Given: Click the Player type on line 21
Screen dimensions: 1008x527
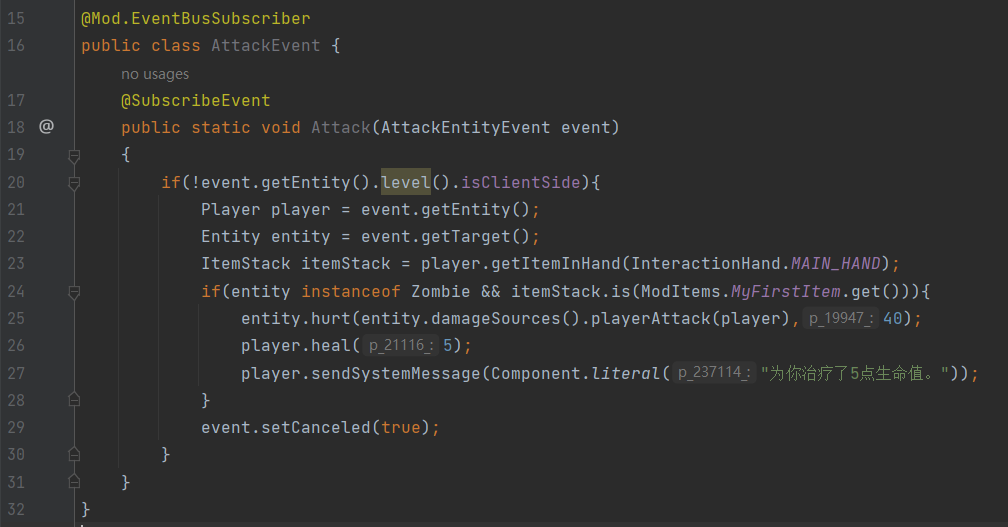Looking at the screenshot, I should [231, 210].
